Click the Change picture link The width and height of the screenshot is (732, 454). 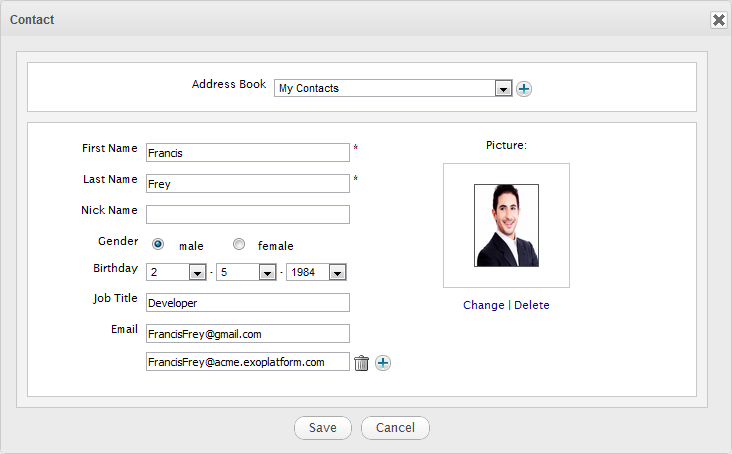click(483, 305)
